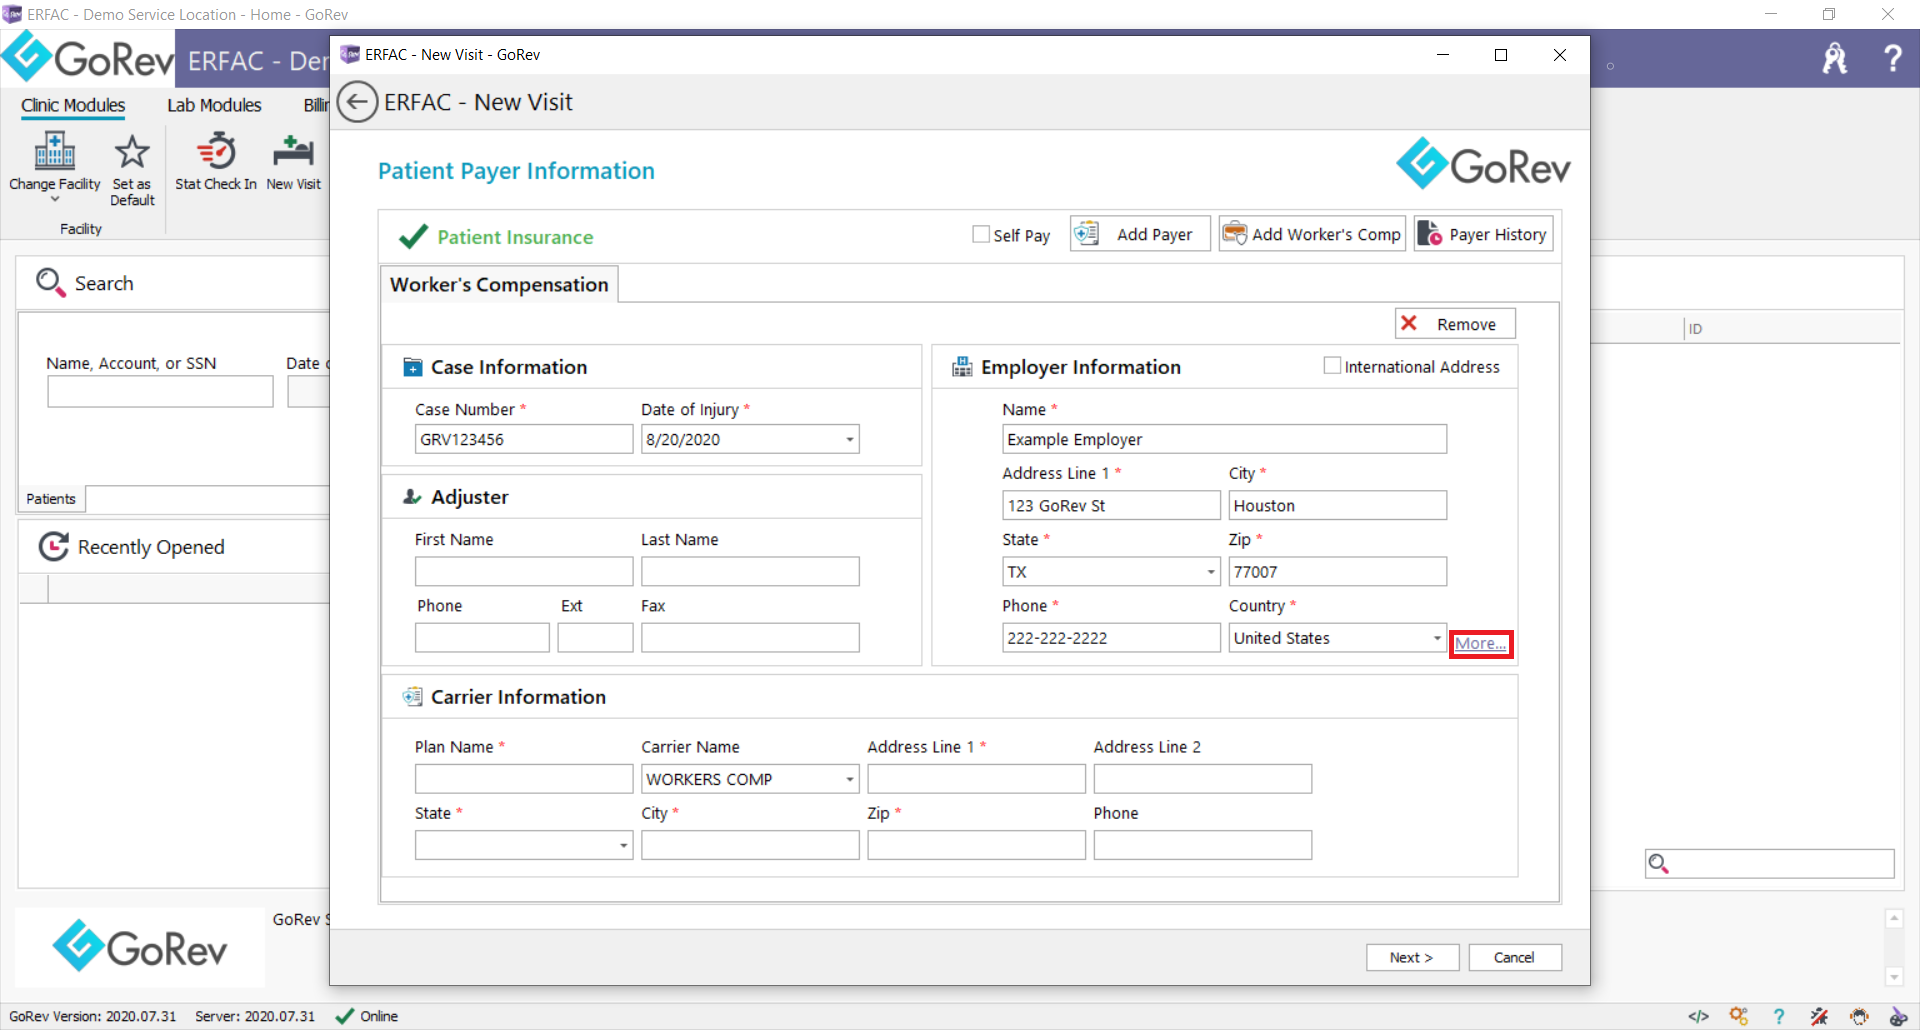Click the Adjuster First Name field
The width and height of the screenshot is (1920, 1030).
524,571
